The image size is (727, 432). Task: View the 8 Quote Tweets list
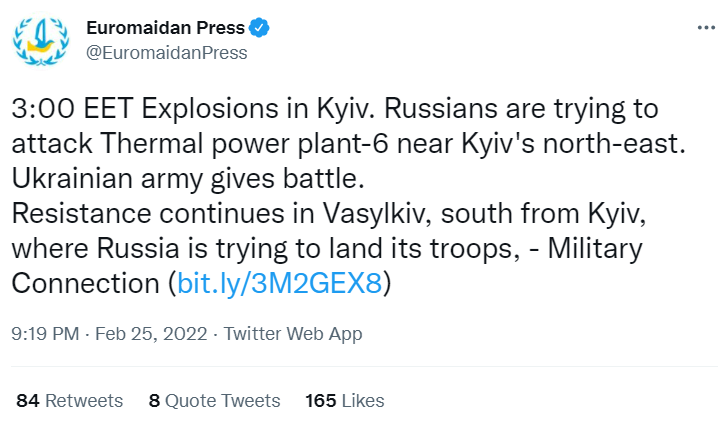pyautogui.click(x=214, y=400)
